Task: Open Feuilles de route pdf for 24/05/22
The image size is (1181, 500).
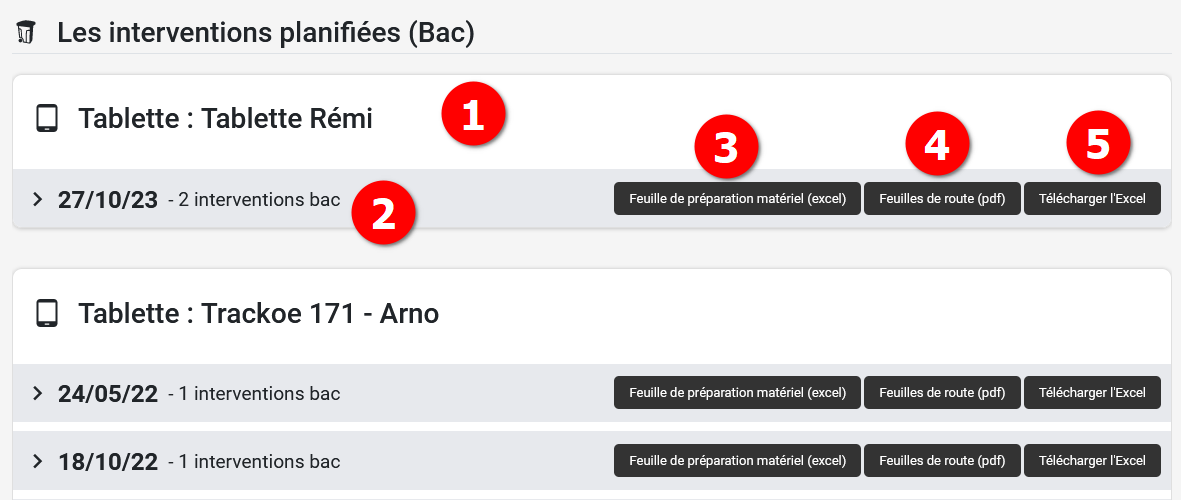Action: (x=942, y=393)
